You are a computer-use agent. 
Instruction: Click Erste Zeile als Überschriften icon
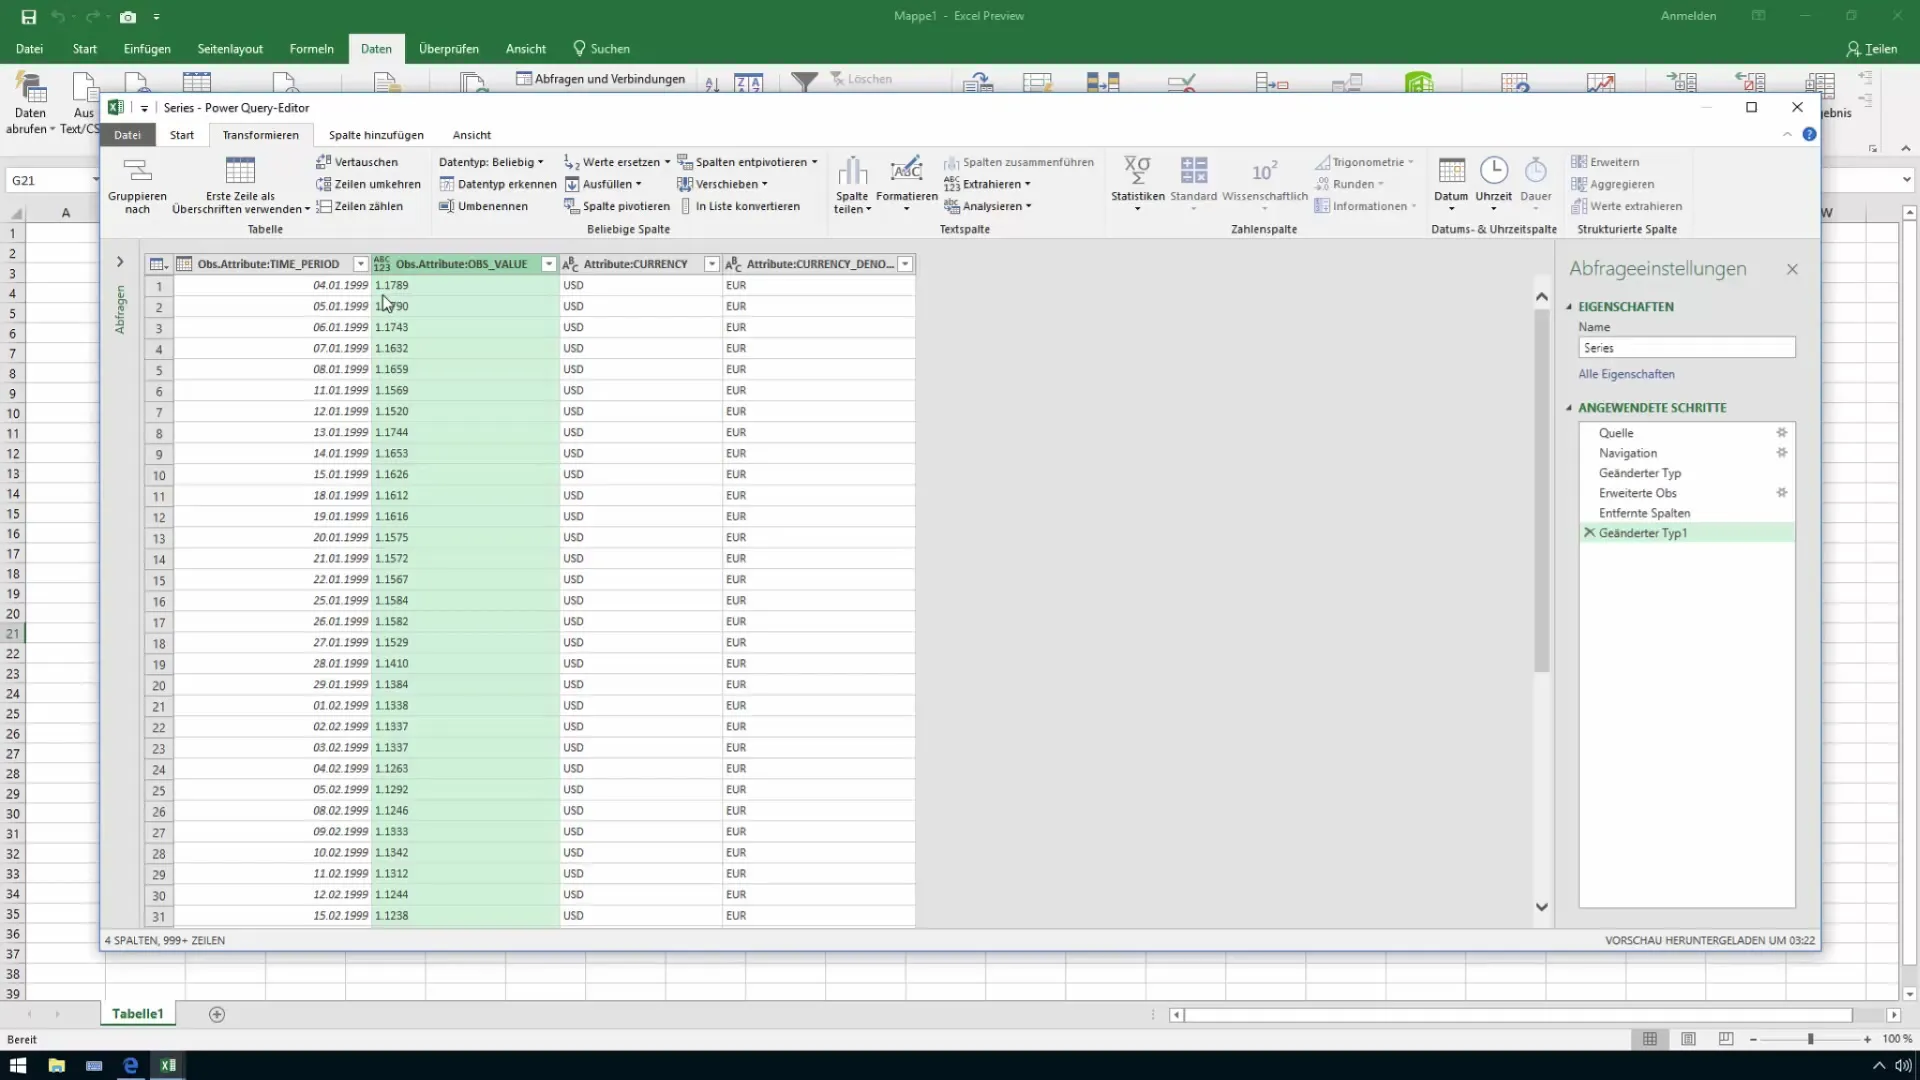(240, 170)
